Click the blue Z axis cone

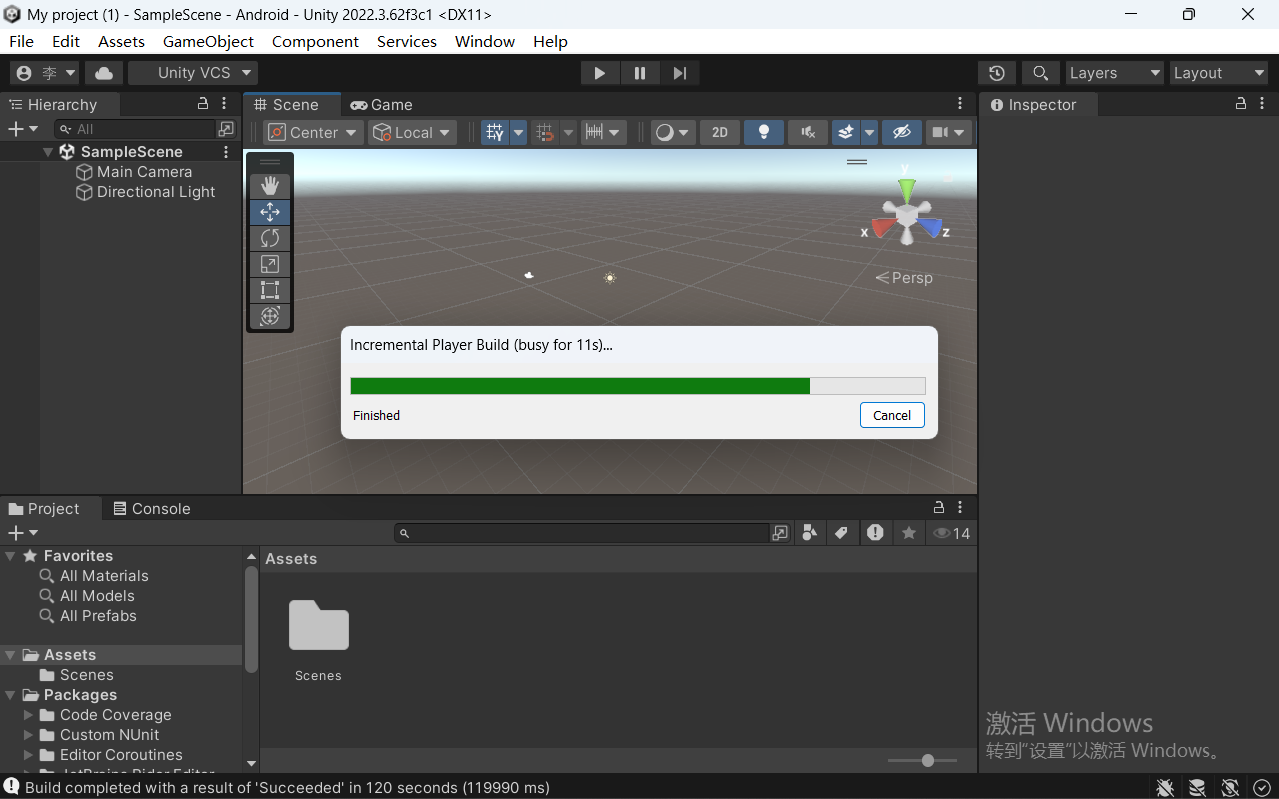(x=931, y=229)
